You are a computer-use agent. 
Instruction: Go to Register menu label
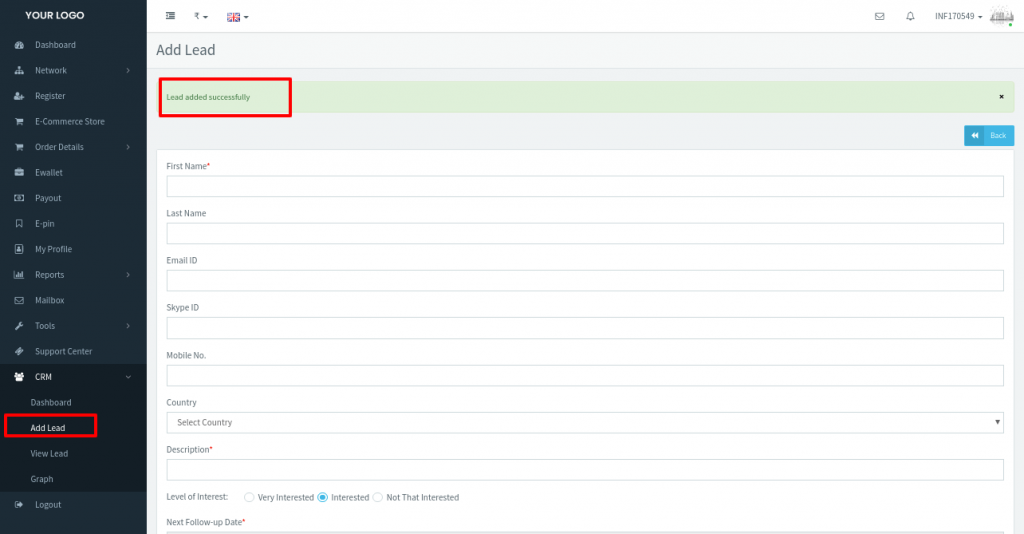click(50, 96)
